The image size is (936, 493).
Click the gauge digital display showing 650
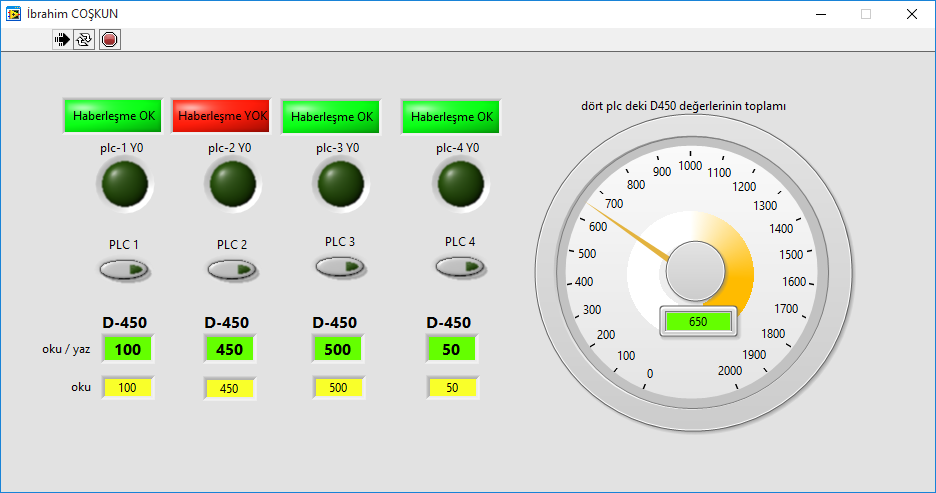pyautogui.click(x=698, y=322)
